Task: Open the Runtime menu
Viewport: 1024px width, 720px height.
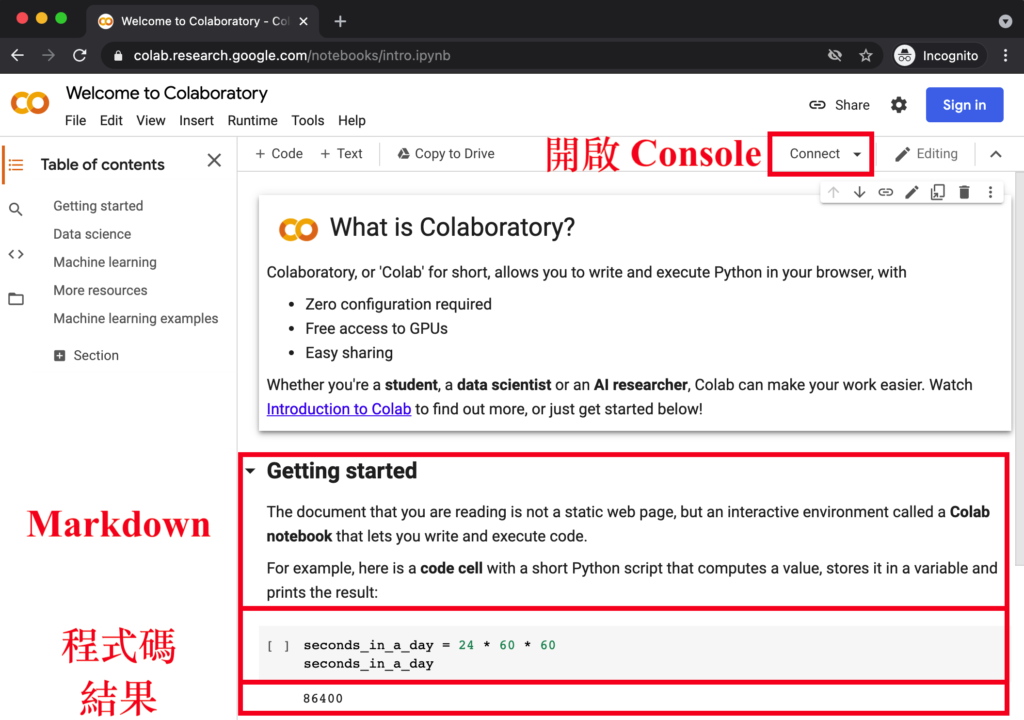Action: coord(252,120)
